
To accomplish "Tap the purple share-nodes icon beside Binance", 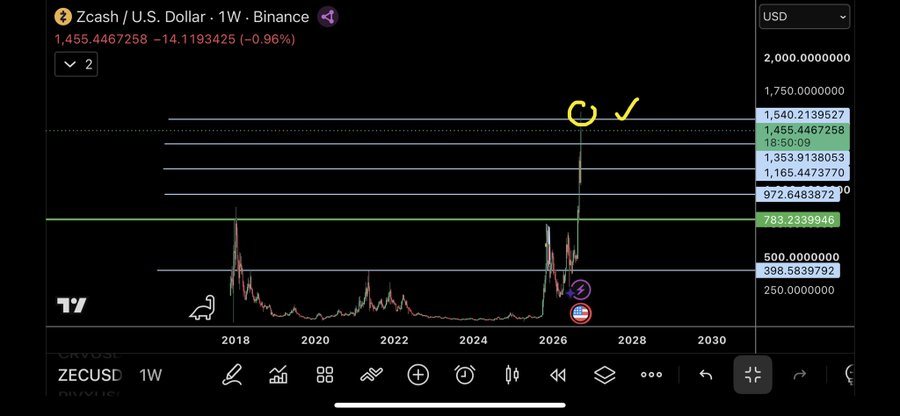I will [x=328, y=17].
